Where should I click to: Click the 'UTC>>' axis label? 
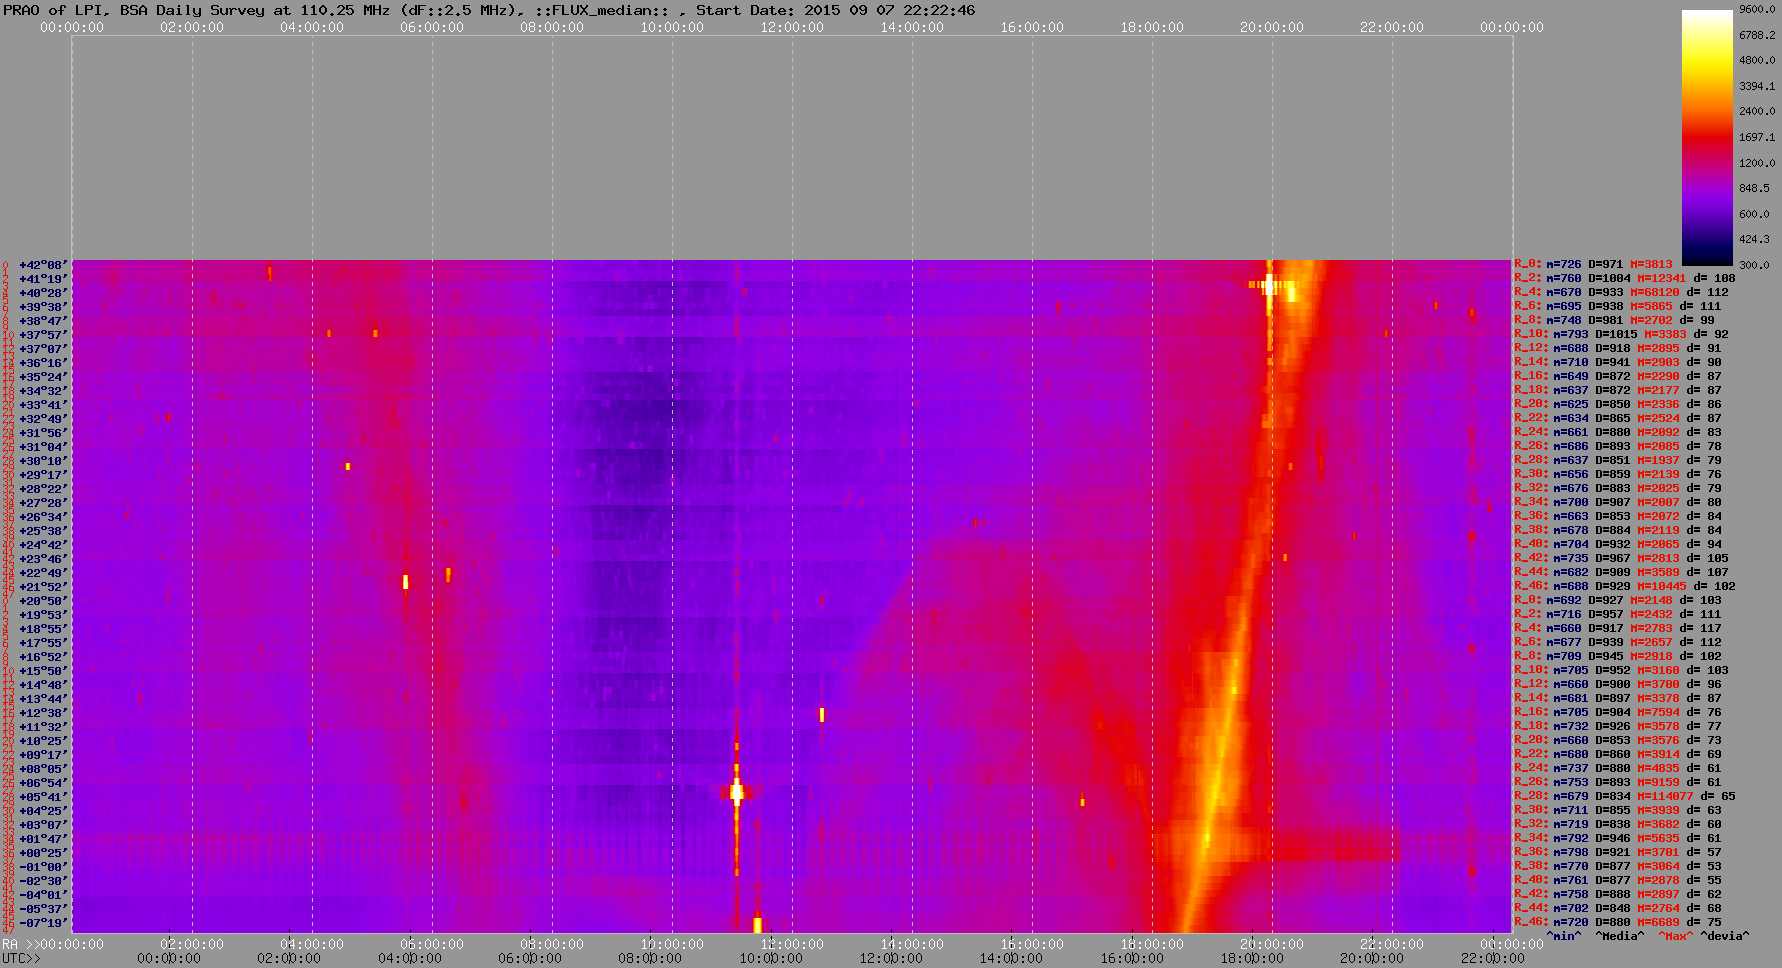[21, 958]
